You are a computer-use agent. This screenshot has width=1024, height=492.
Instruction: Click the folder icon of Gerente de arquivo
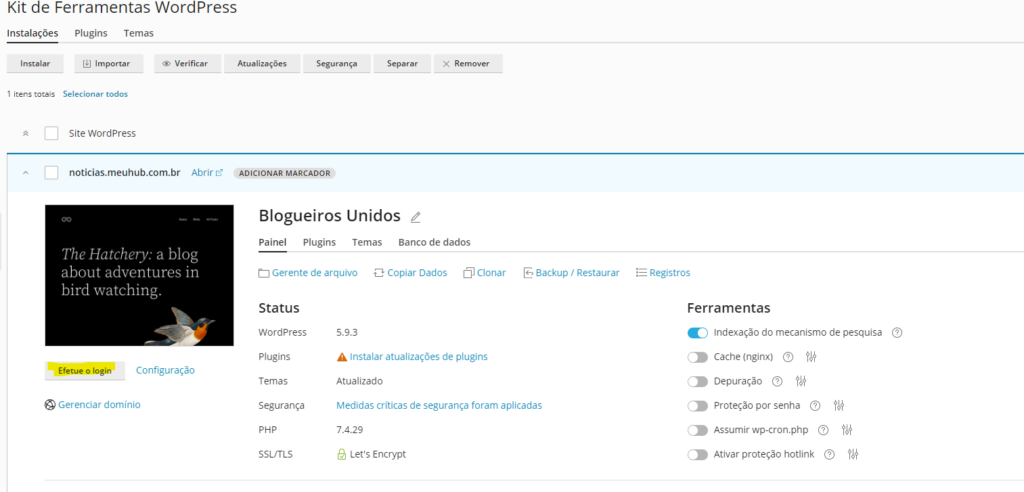(264, 273)
